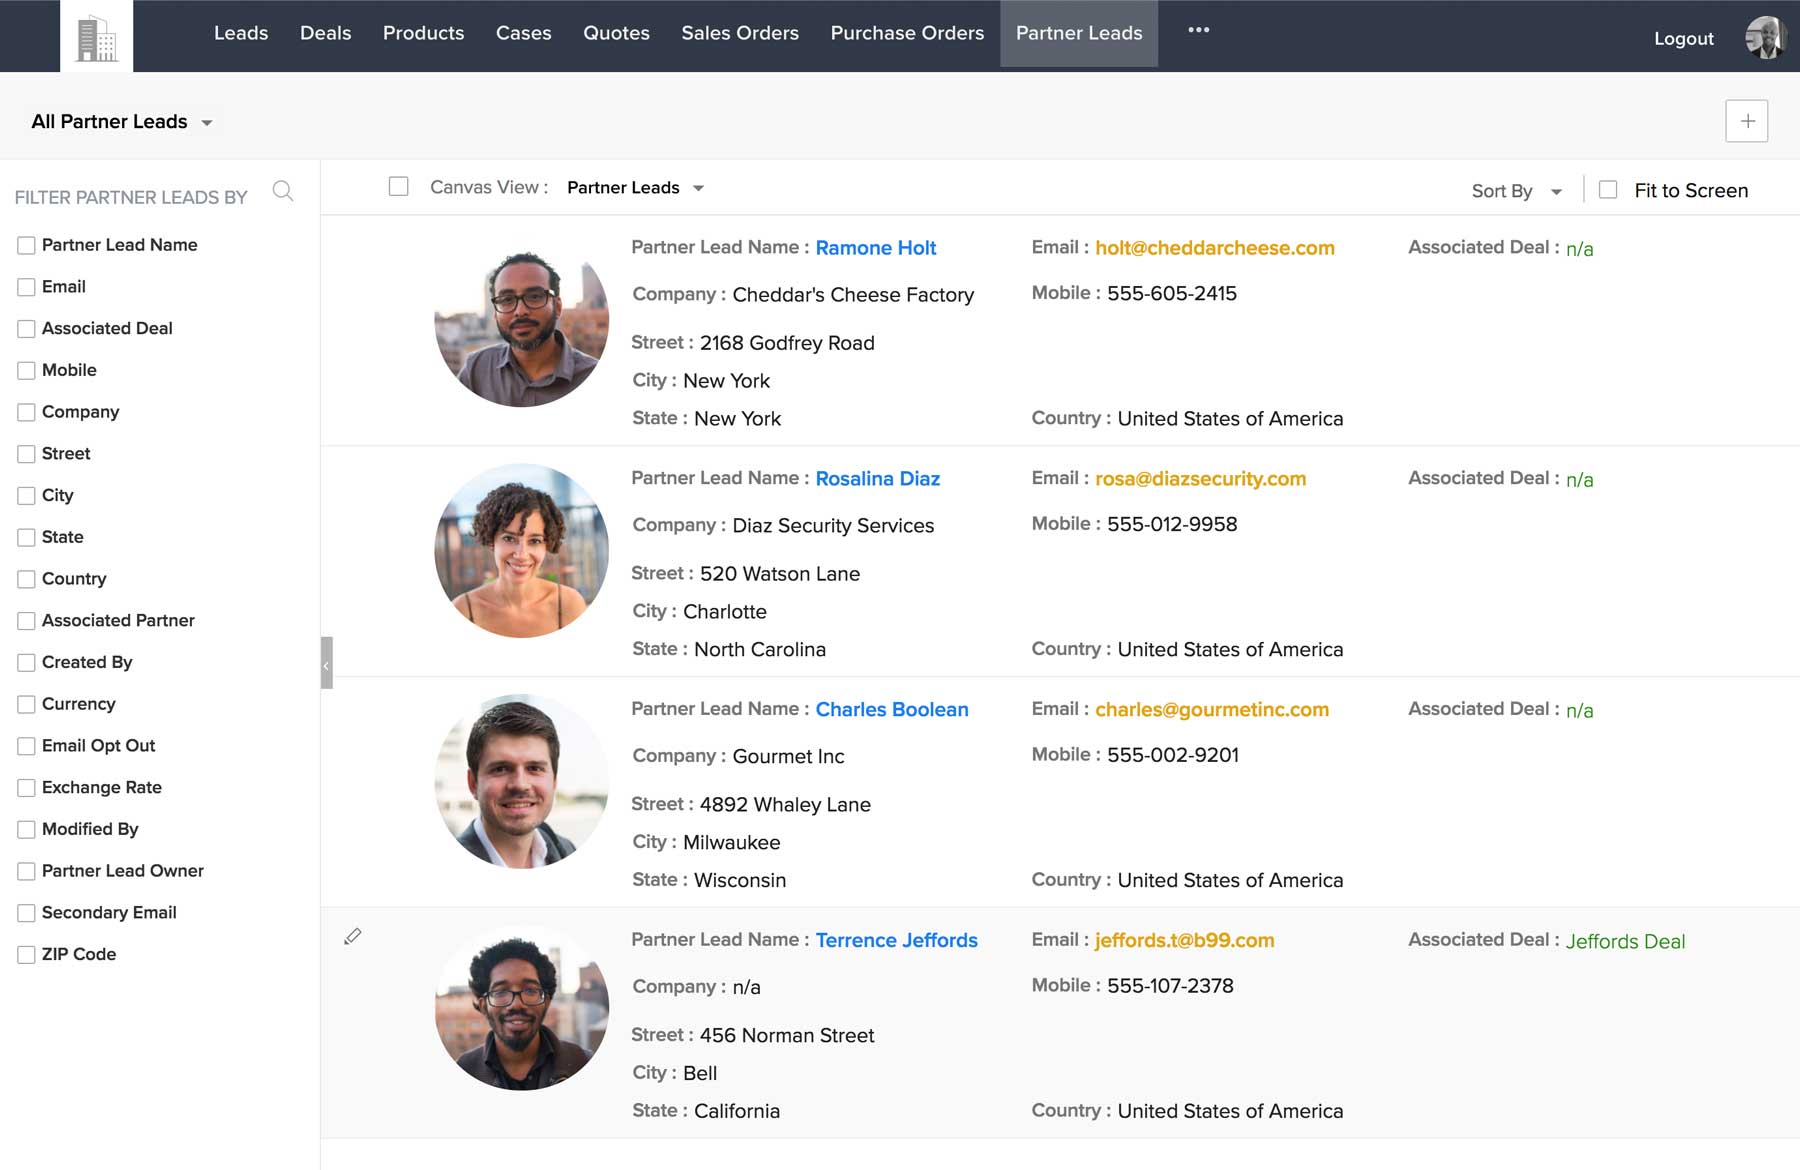This screenshot has height=1170, width=1800.
Task: Open Ramone Holt's lead record
Action: click(x=875, y=248)
